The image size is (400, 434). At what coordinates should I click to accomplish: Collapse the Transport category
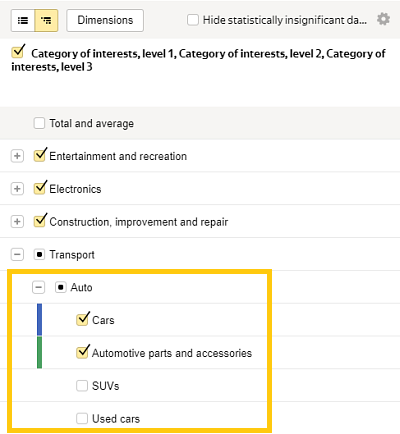pos(17,255)
